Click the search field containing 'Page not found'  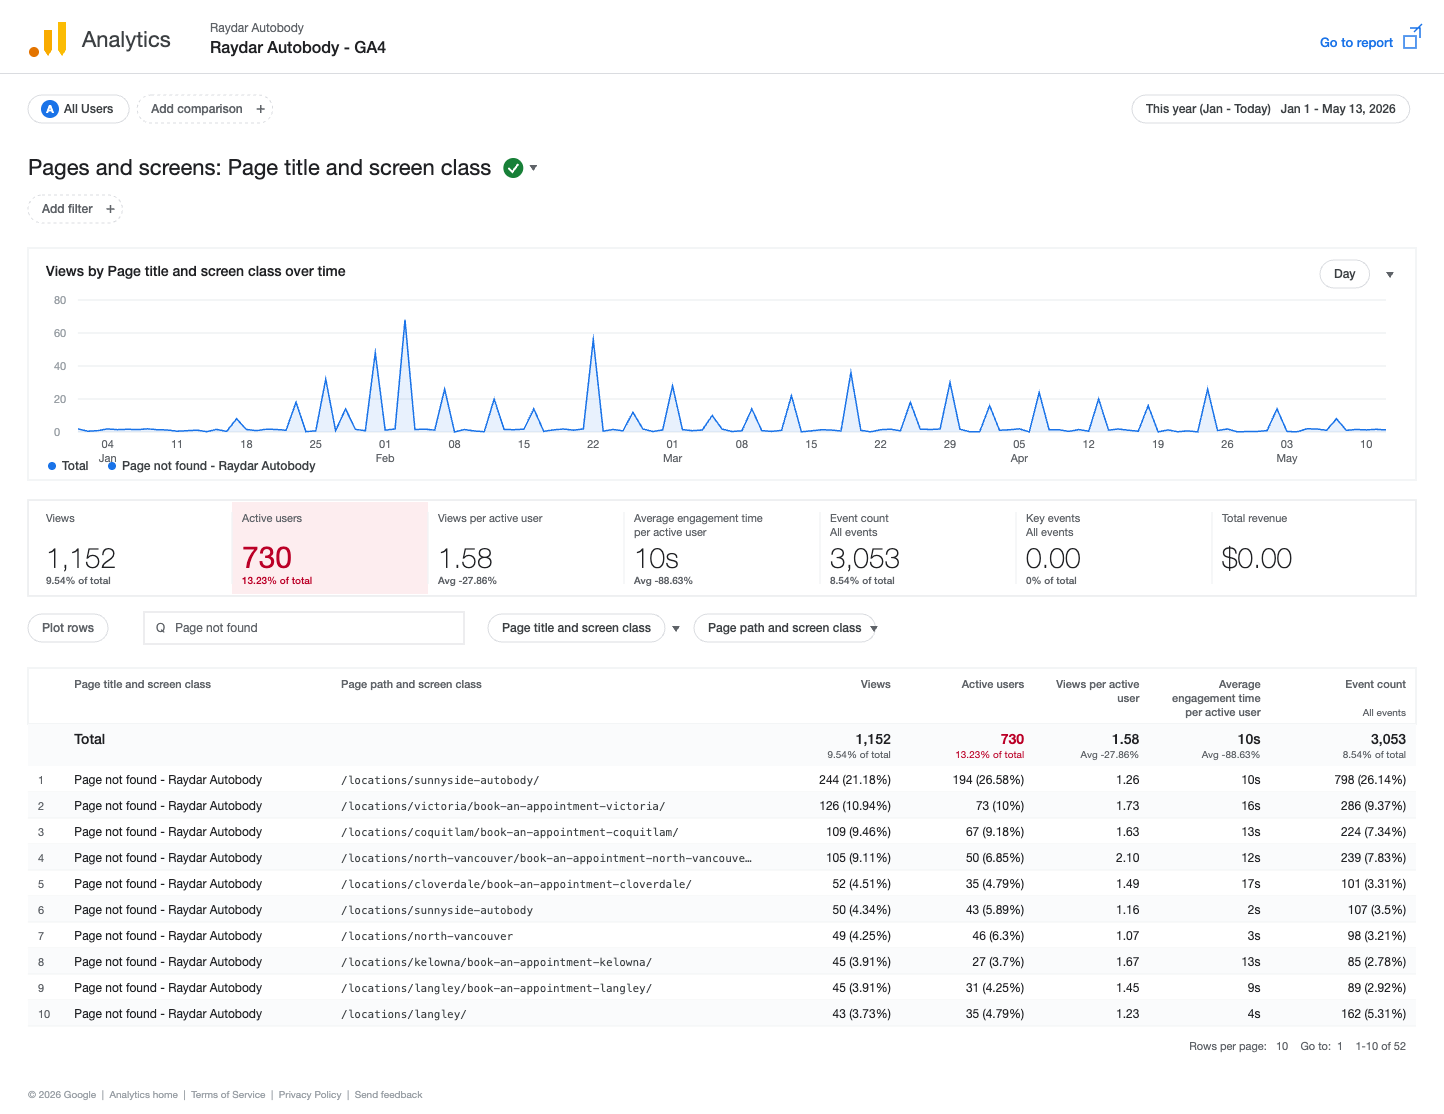coord(304,628)
